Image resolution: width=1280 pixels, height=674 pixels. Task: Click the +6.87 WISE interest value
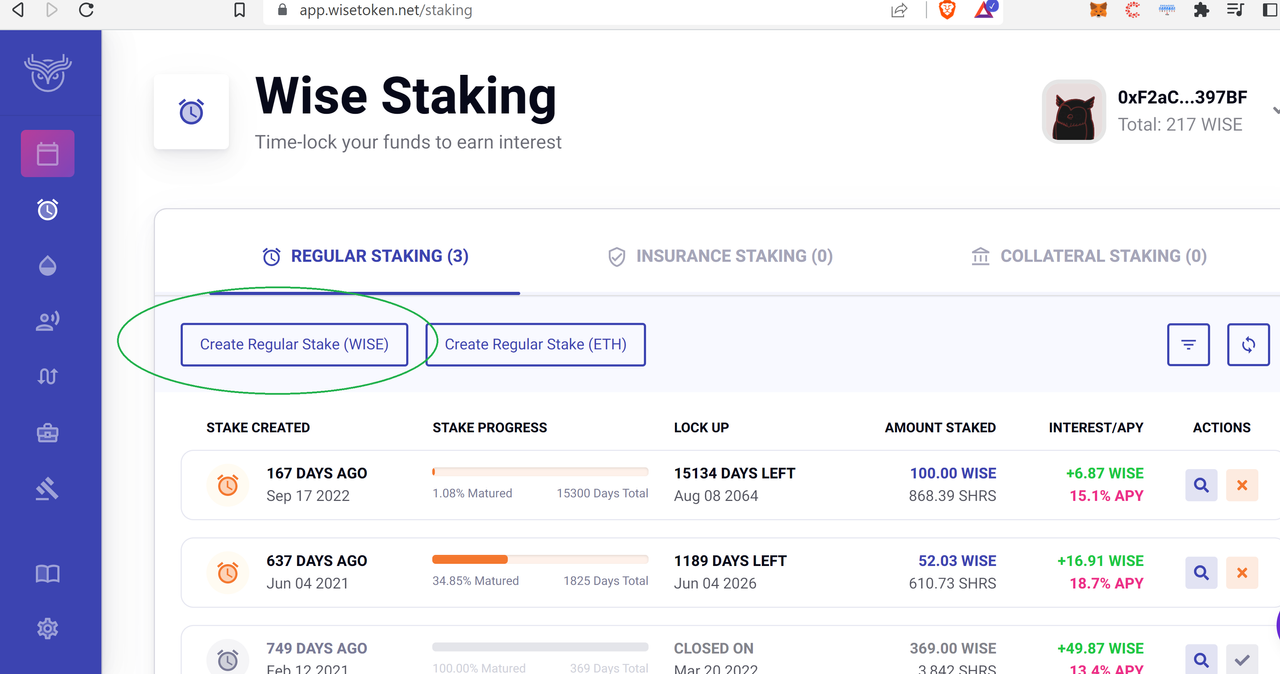click(x=1105, y=473)
